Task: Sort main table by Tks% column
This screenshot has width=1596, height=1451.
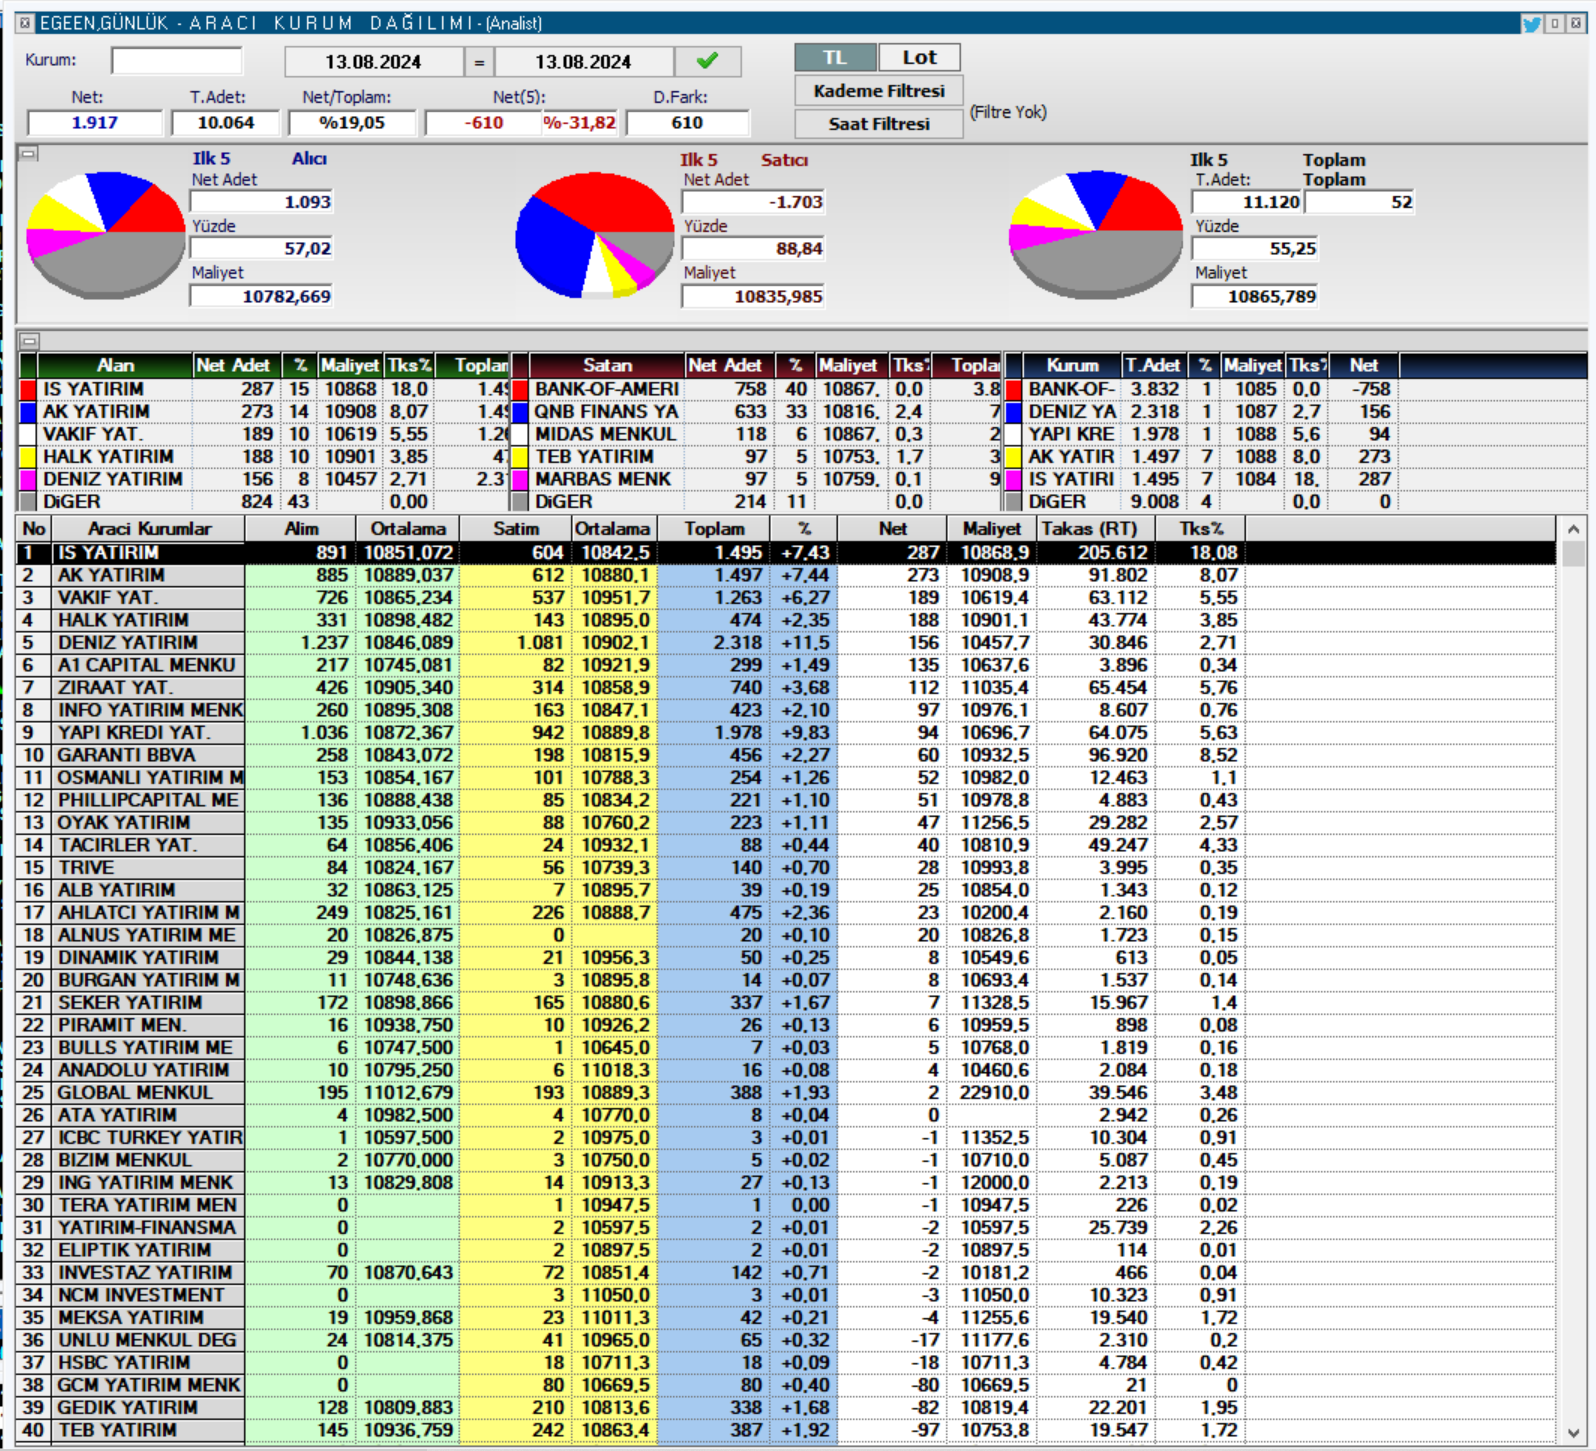Action: pos(1201,529)
